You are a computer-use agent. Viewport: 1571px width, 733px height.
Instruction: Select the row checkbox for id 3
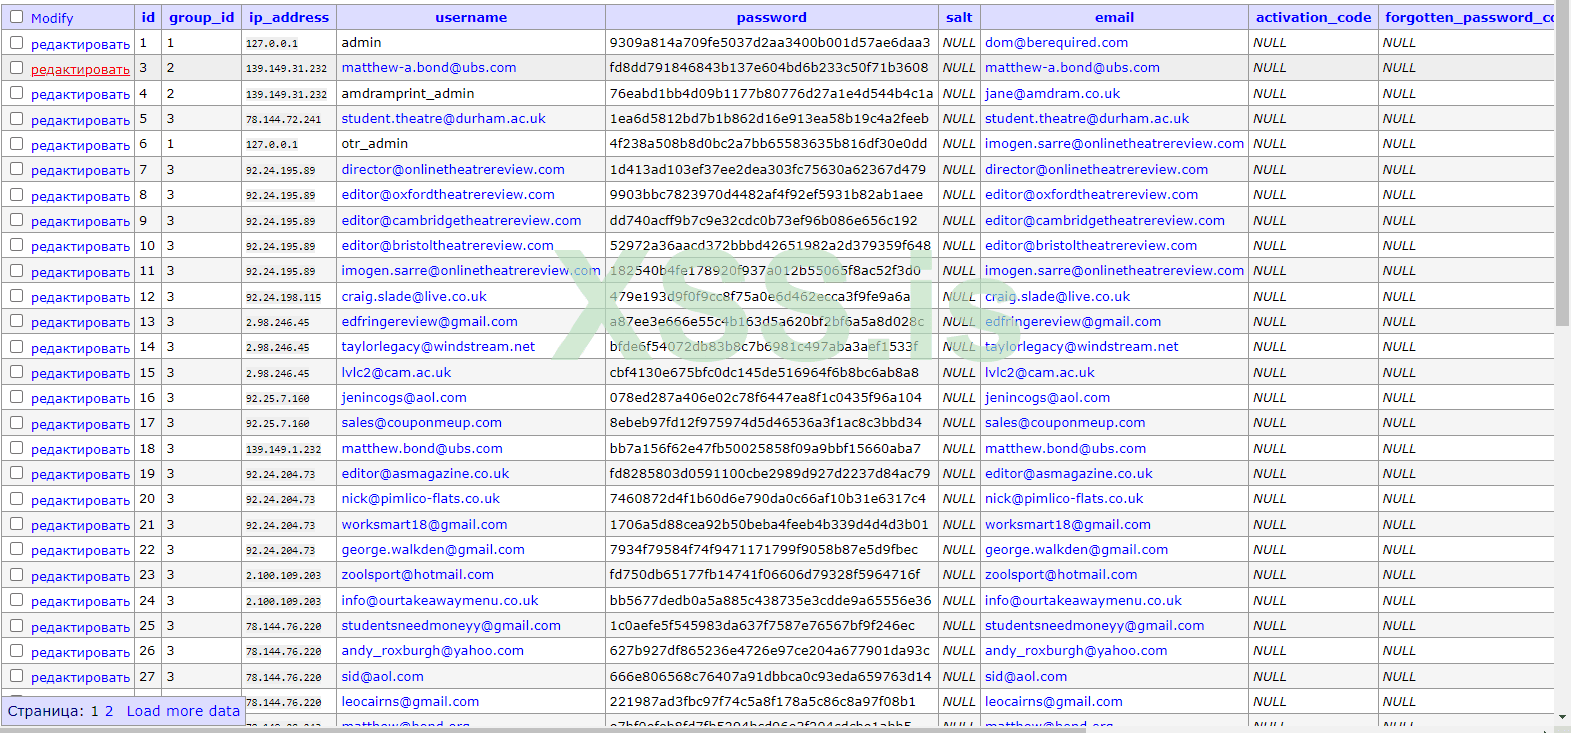pos(16,68)
